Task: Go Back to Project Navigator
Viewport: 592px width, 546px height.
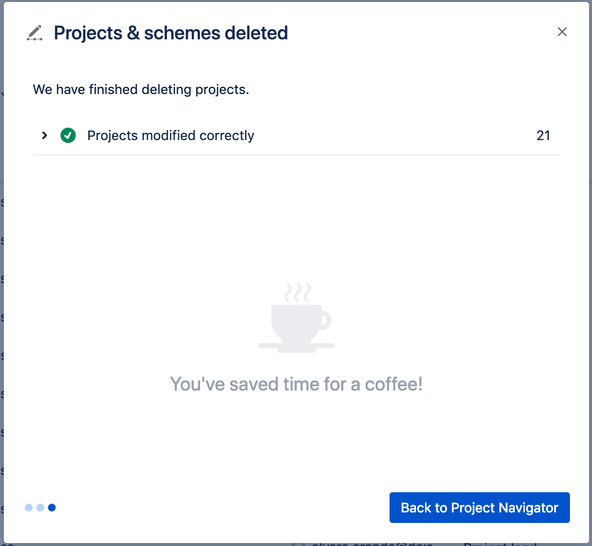Action: [479, 507]
